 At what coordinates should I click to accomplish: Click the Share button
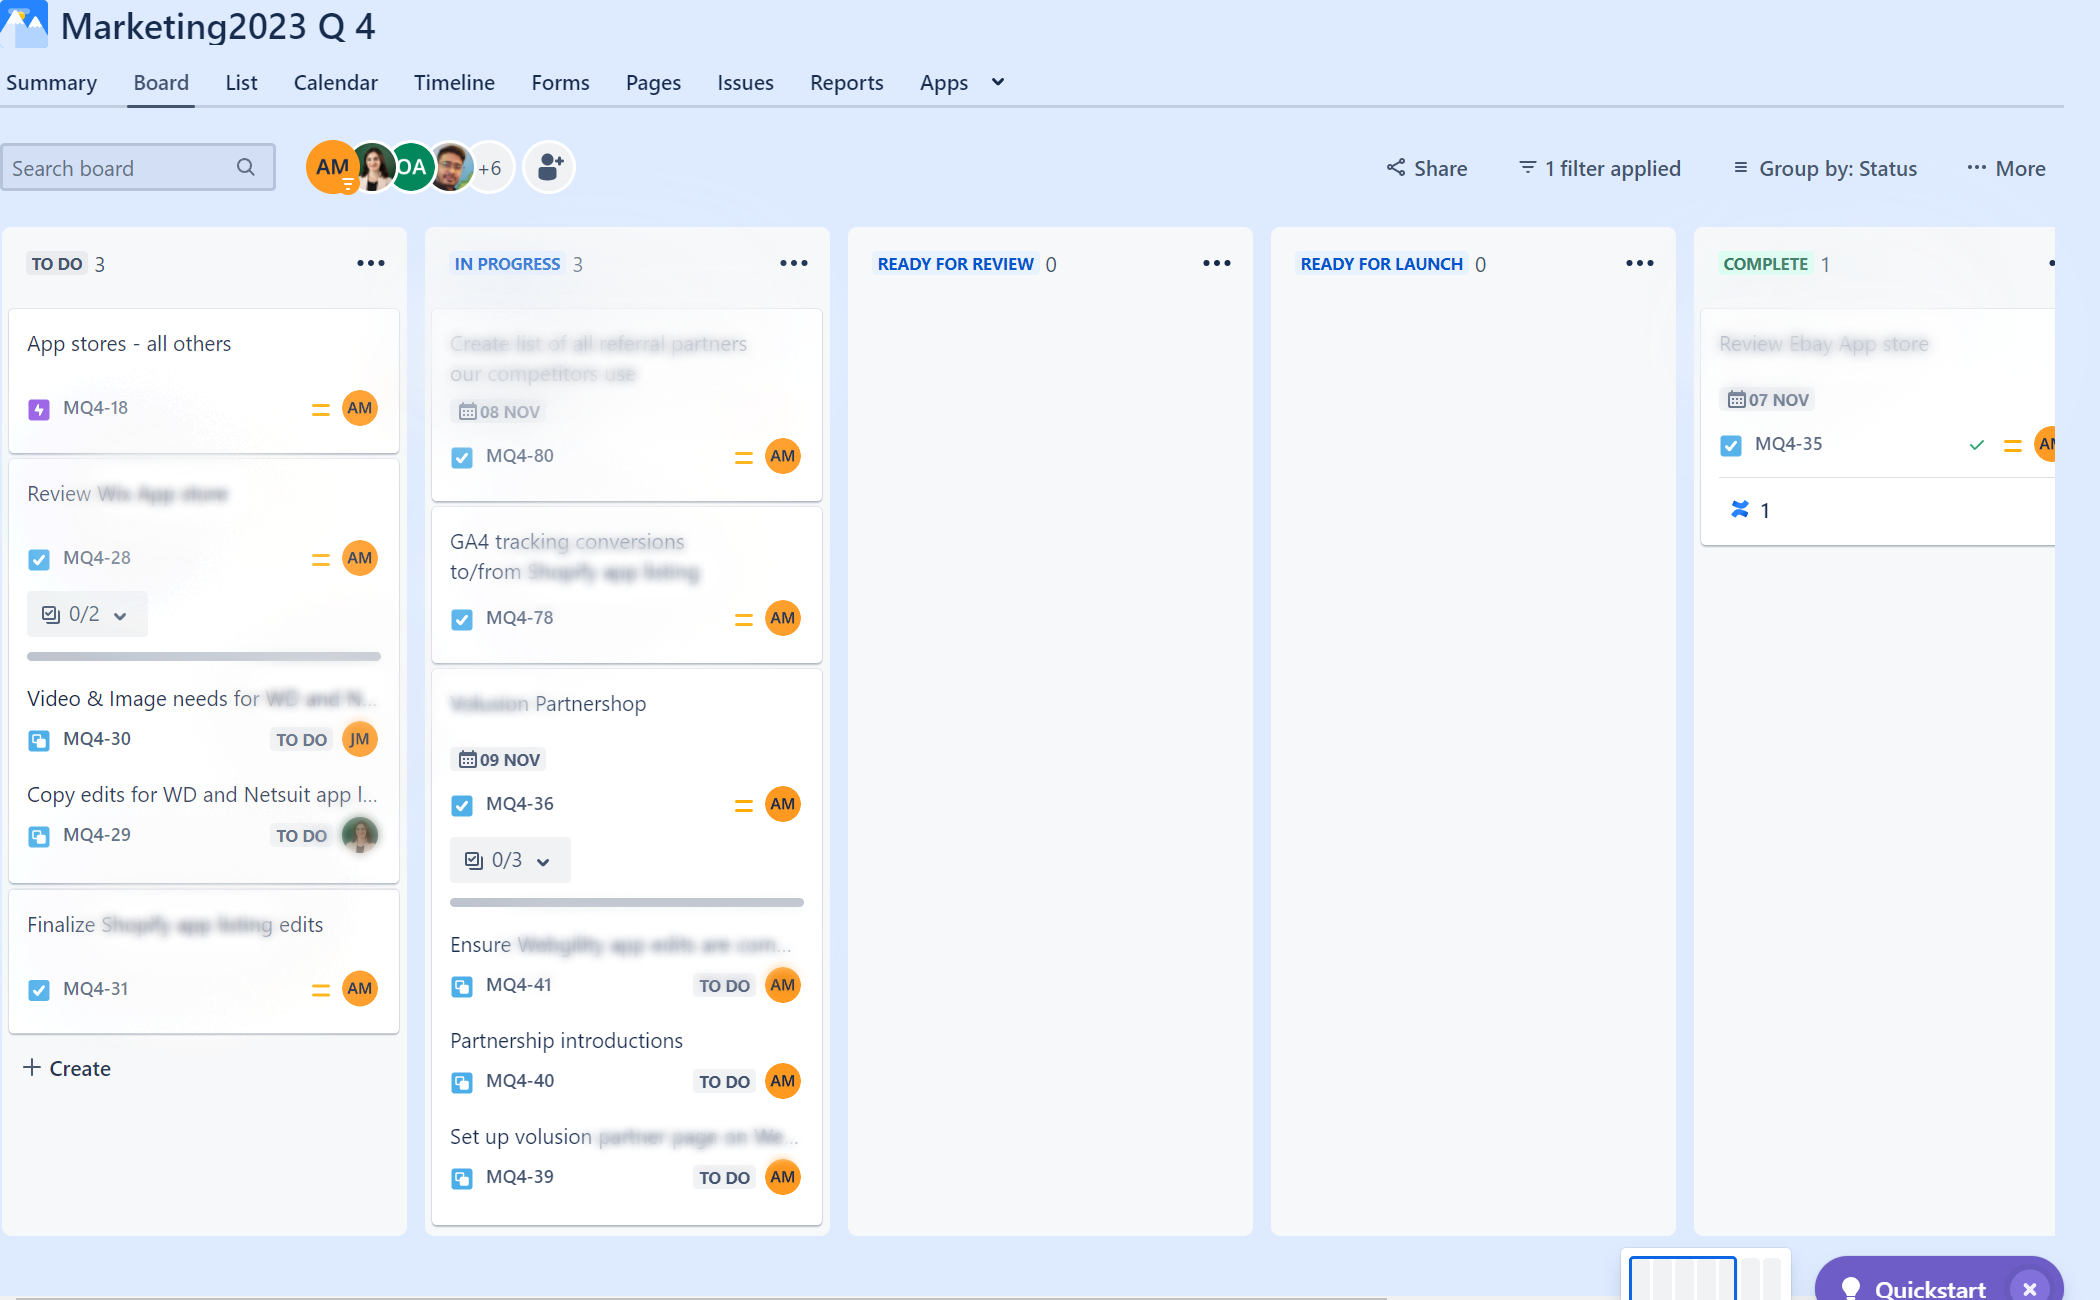[1426, 168]
